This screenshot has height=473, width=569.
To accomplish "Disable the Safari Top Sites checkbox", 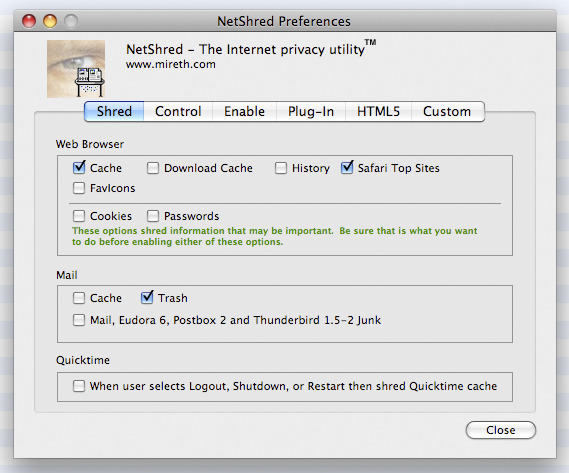I will pos(347,168).
